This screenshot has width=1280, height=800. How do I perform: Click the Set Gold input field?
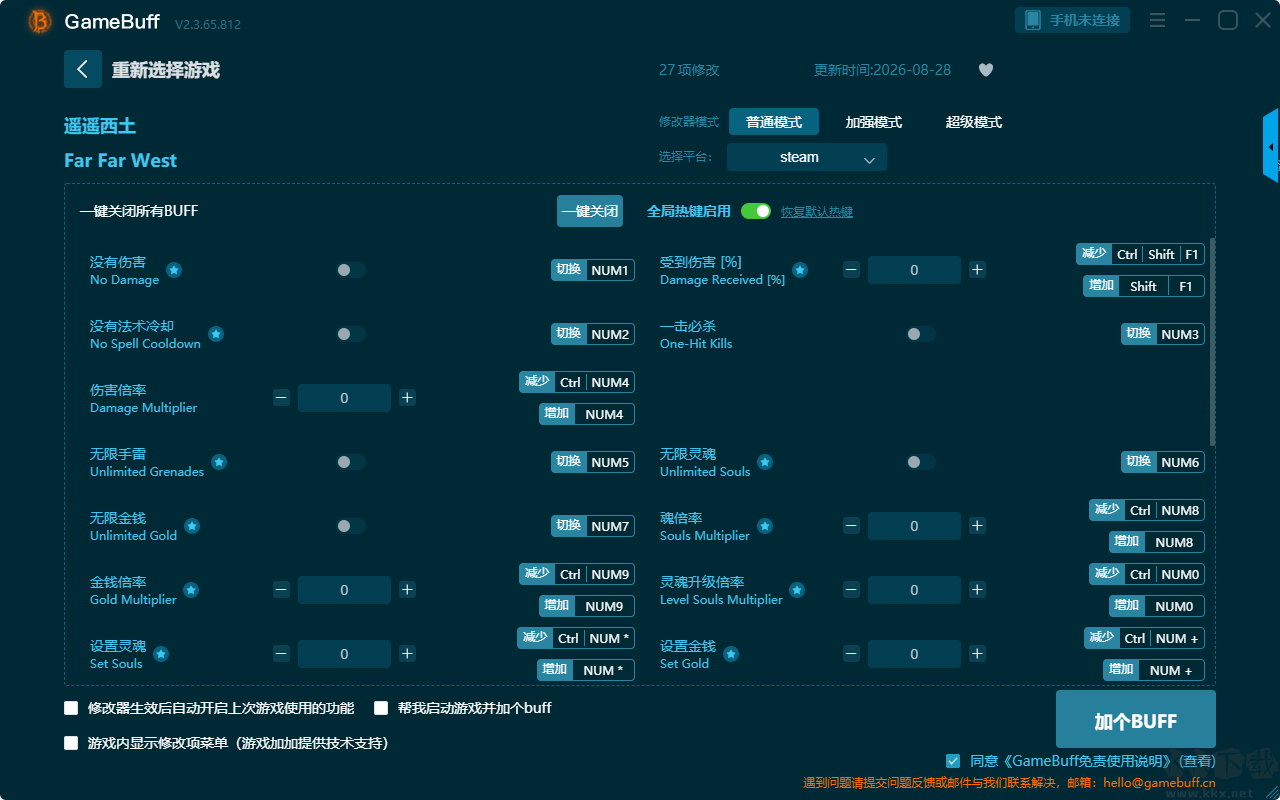point(914,654)
